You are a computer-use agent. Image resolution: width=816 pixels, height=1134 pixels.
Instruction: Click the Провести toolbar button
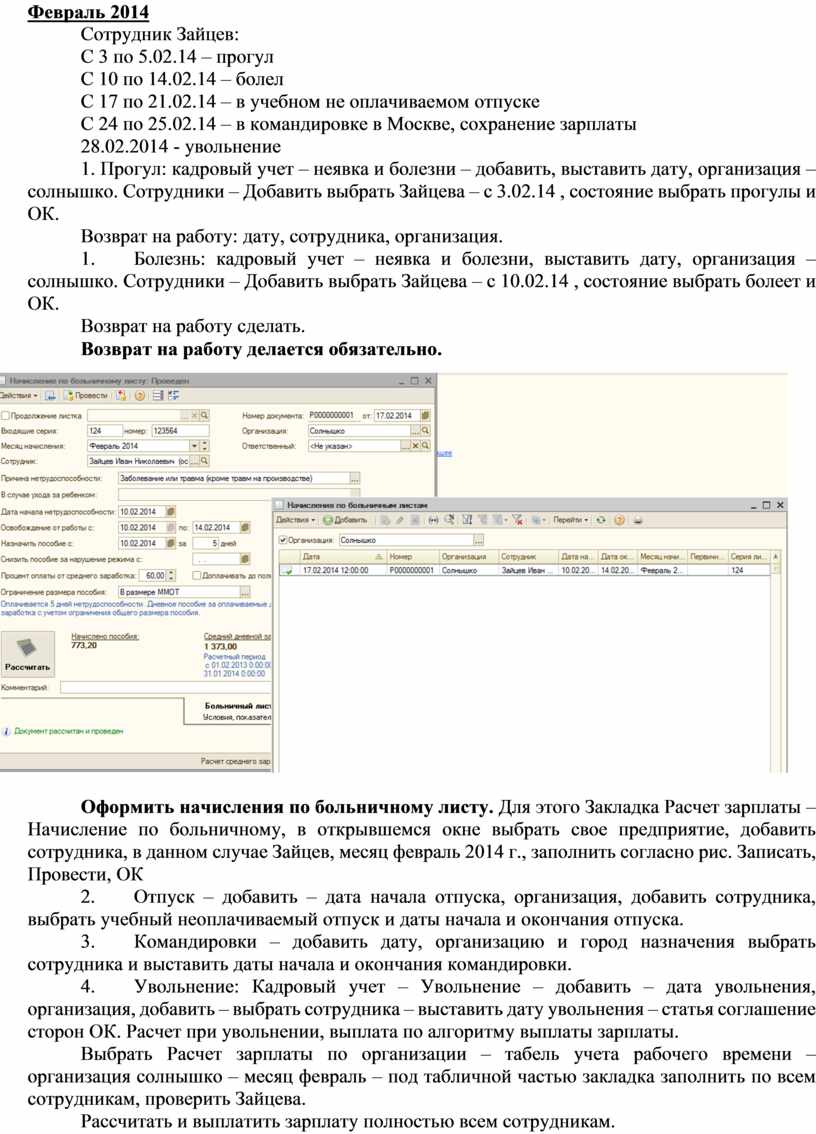pos(87,396)
